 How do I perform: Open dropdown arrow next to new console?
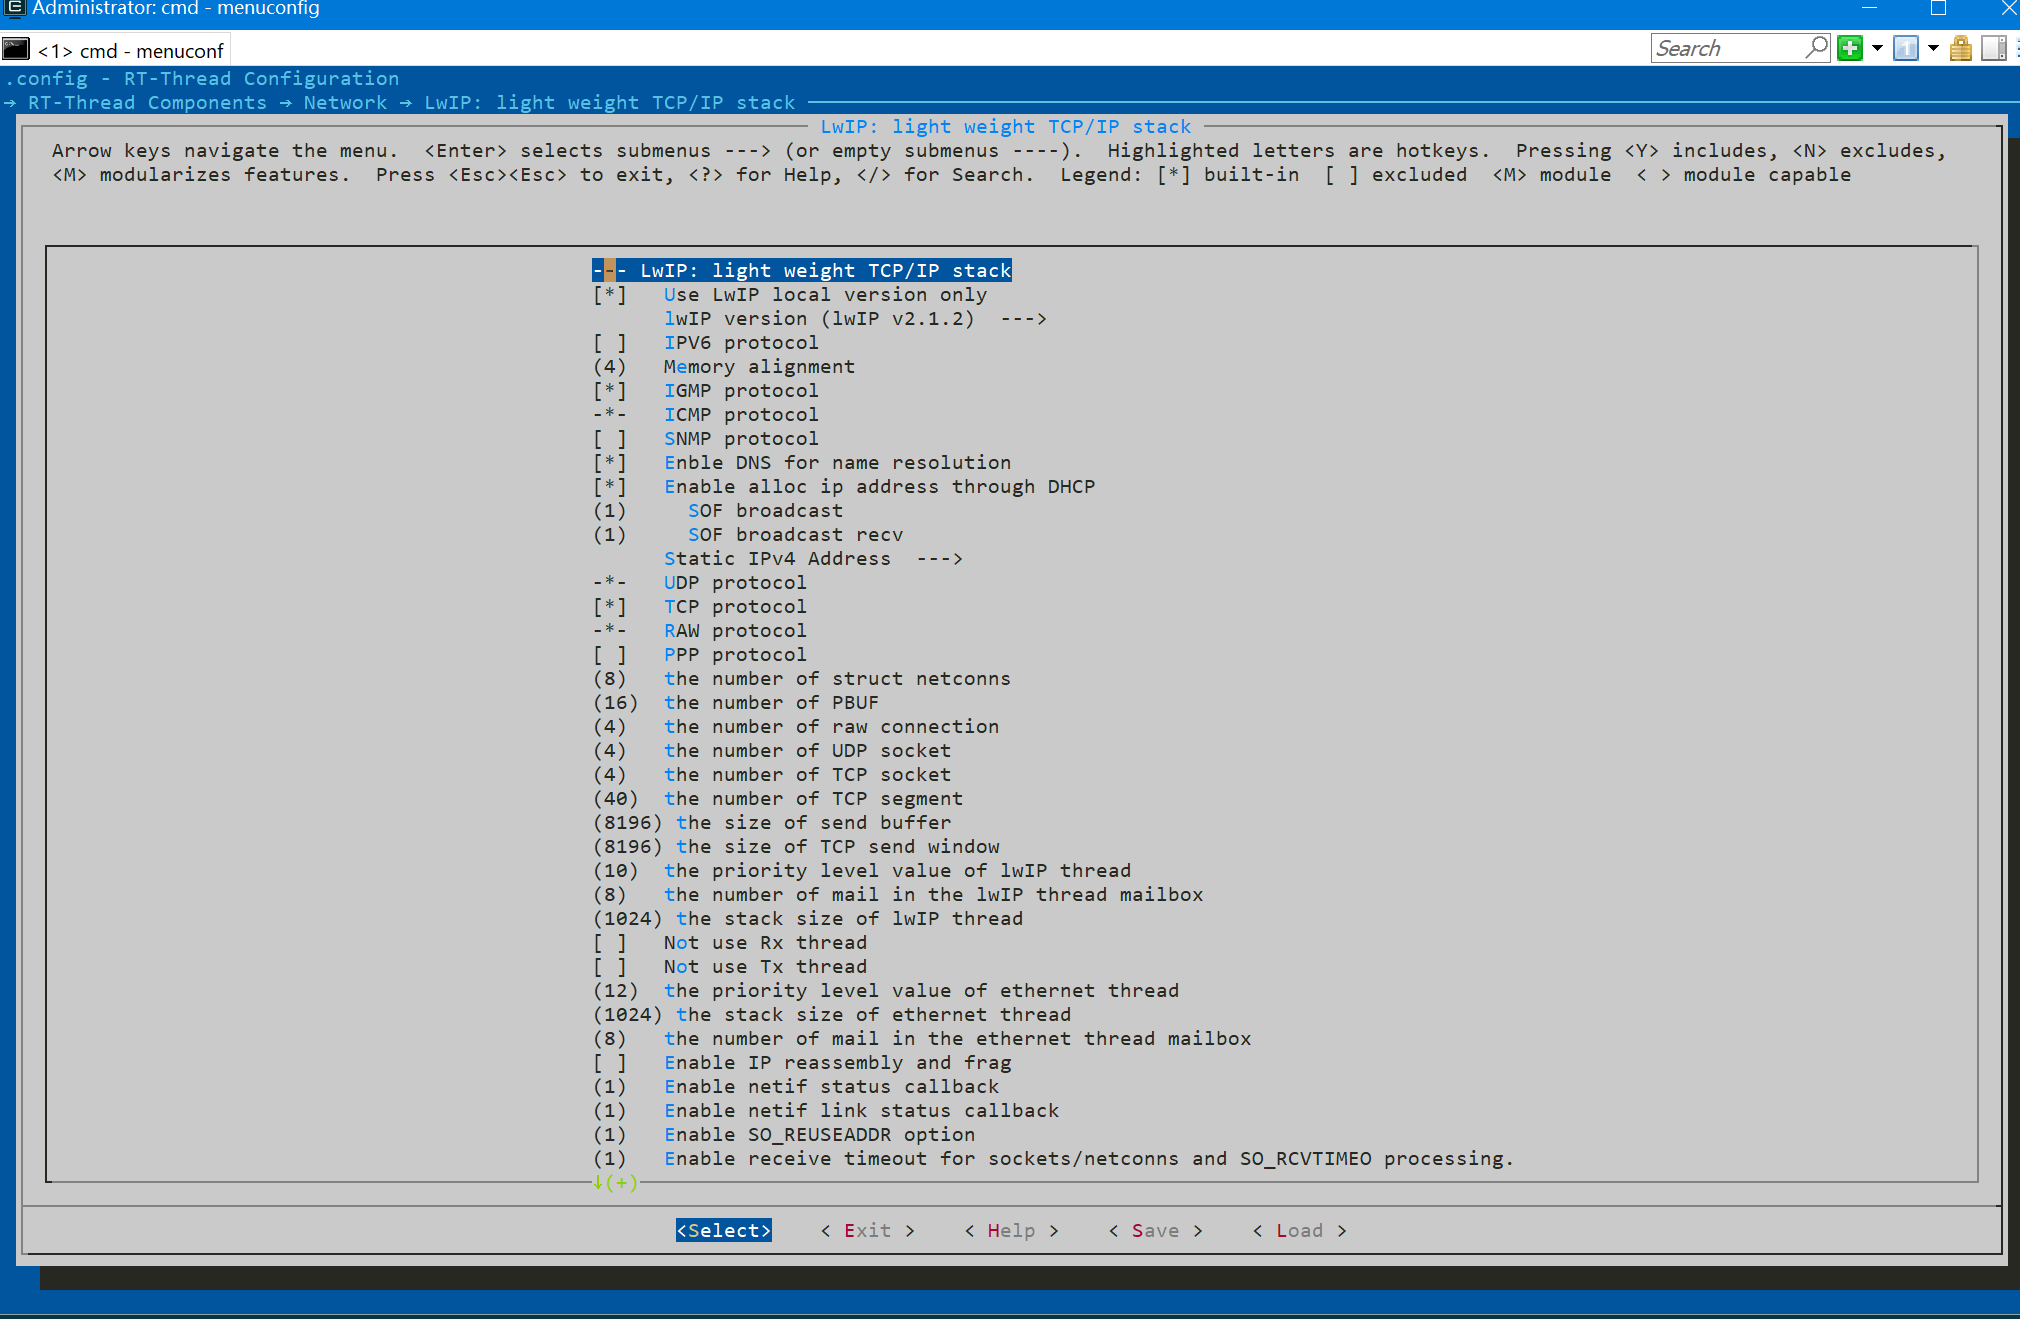tap(1877, 48)
